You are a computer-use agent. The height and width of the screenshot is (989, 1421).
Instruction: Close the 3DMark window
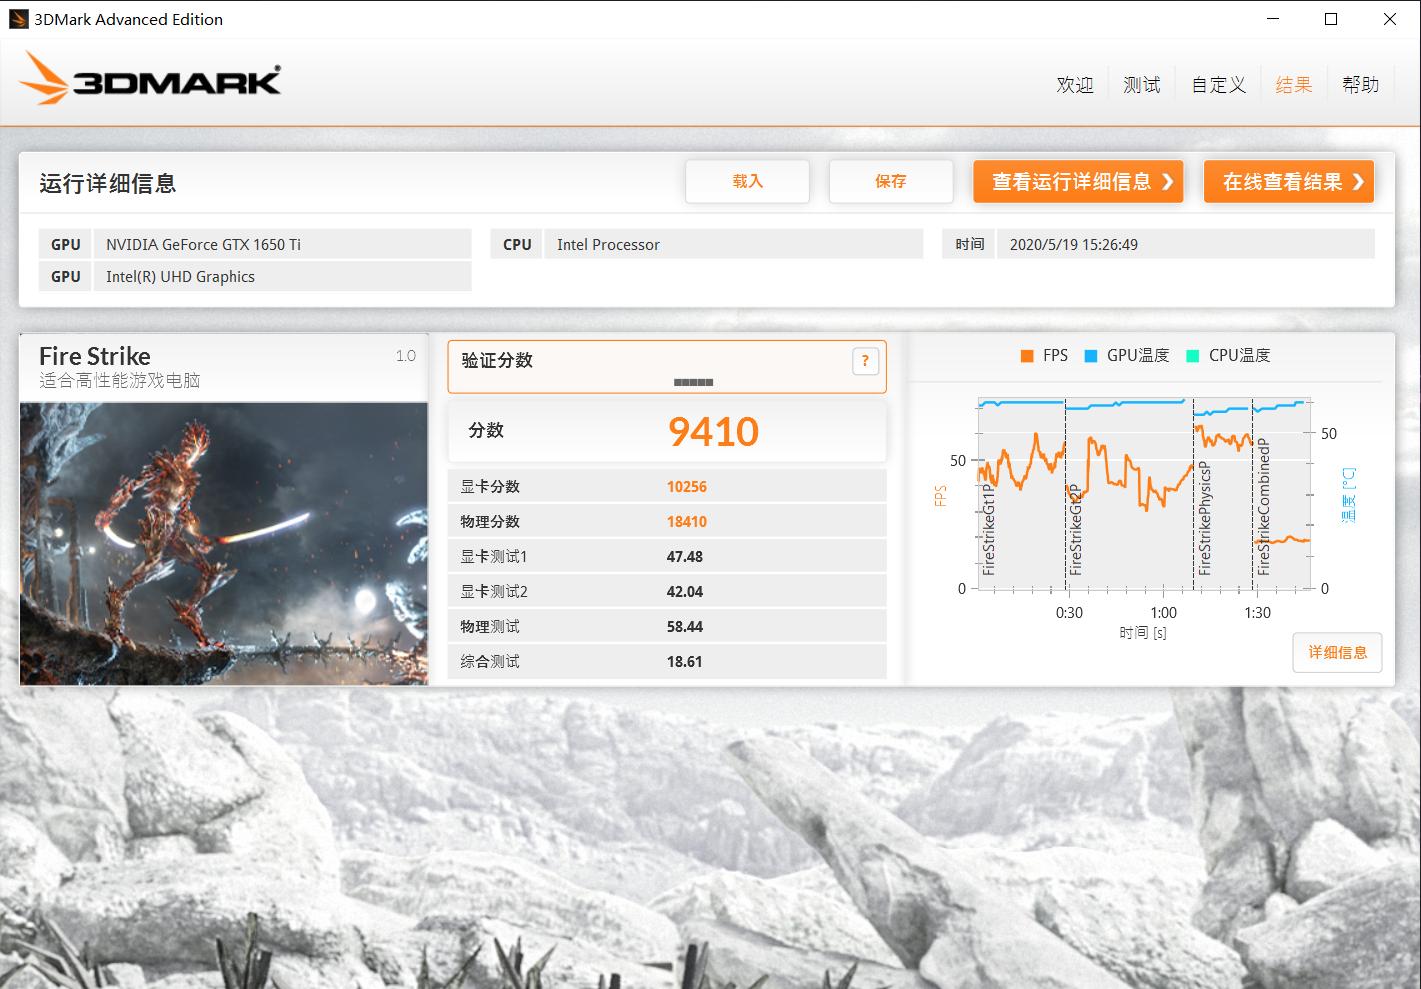point(1390,19)
